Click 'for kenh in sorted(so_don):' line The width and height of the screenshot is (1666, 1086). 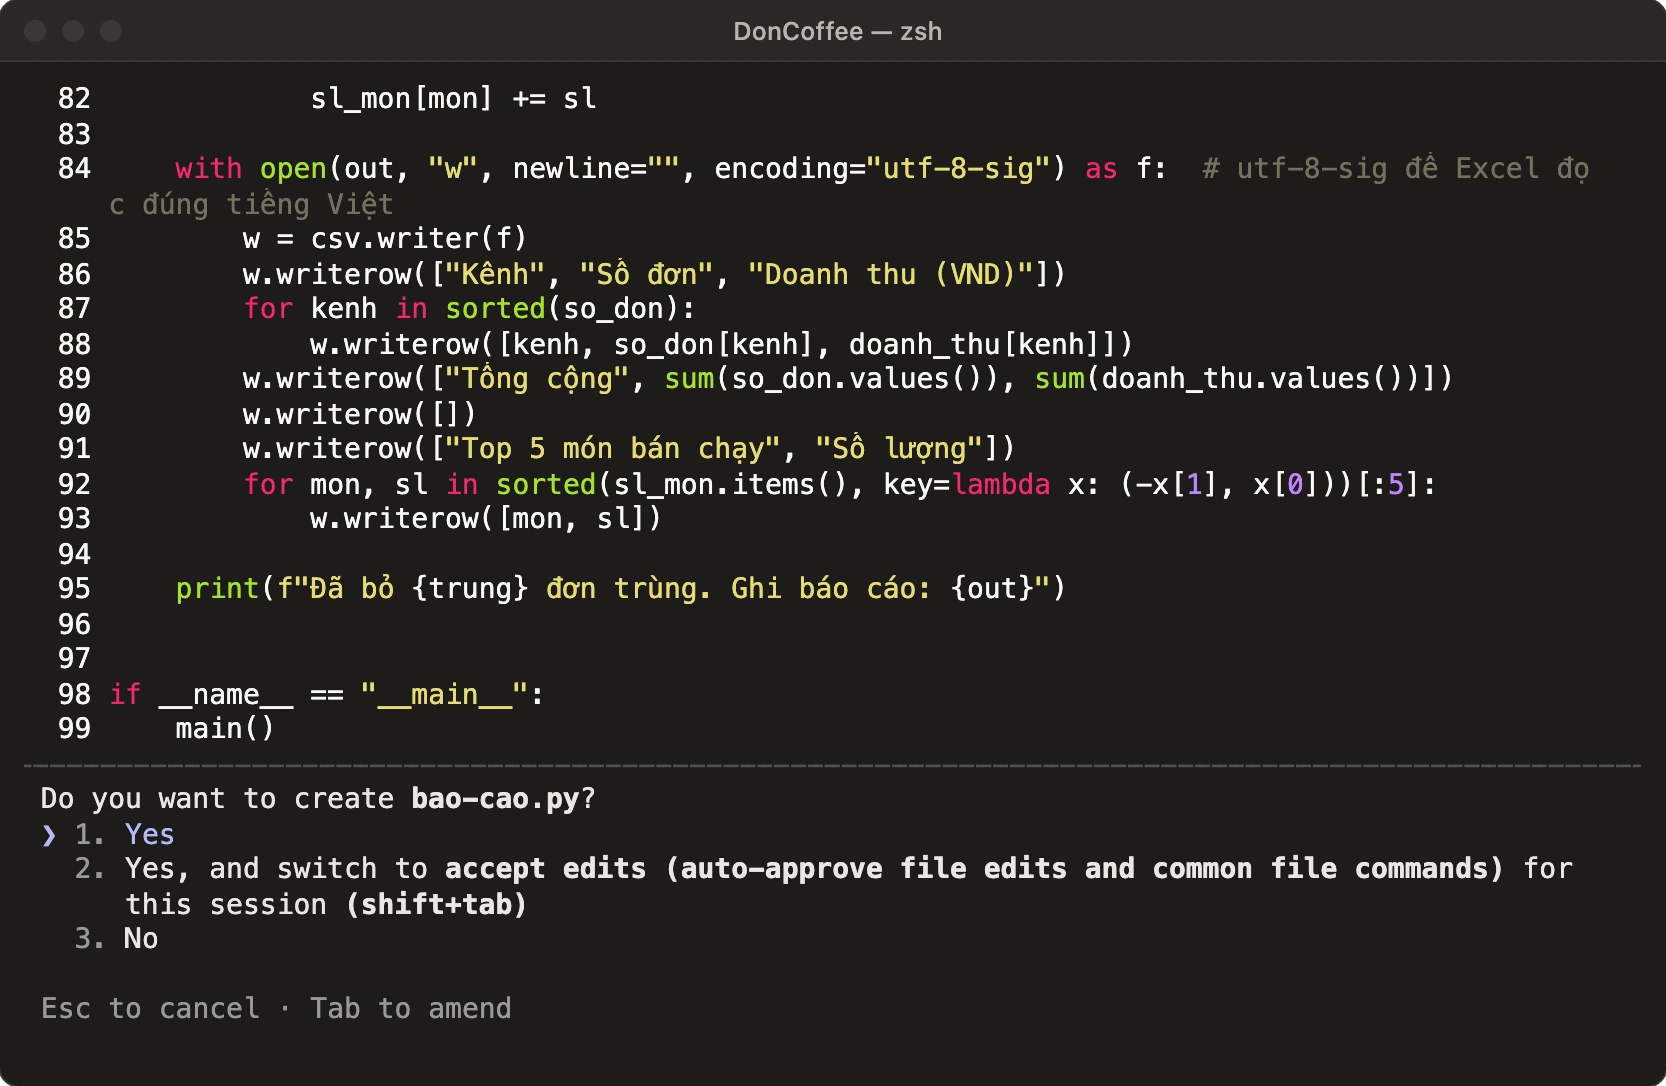coord(469,308)
